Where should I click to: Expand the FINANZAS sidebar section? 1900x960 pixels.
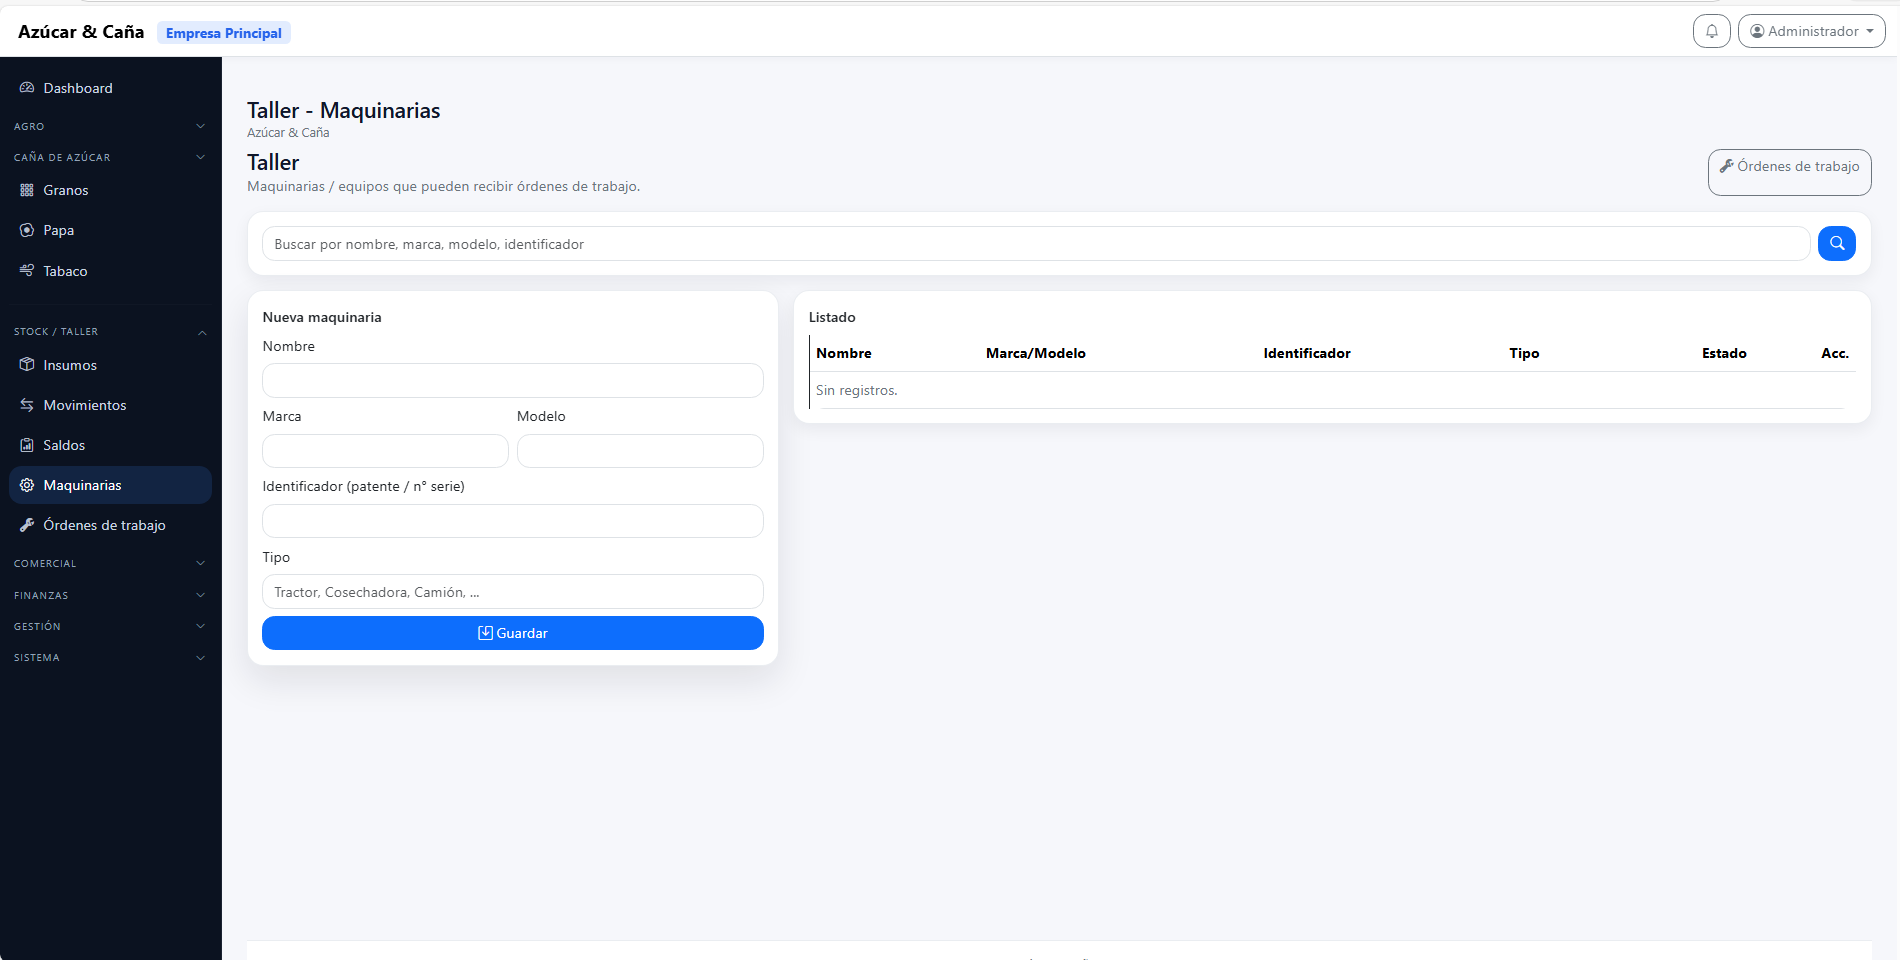tap(110, 596)
